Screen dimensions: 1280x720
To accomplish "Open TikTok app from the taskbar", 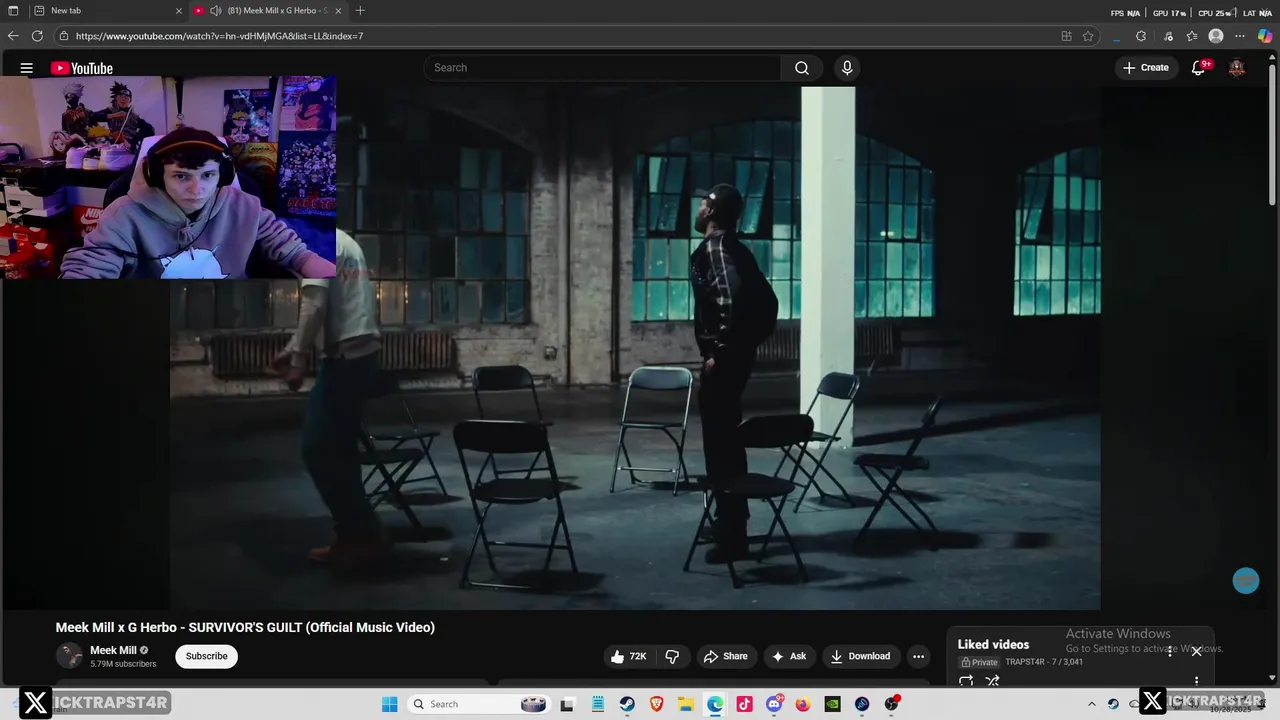I will coord(744,704).
